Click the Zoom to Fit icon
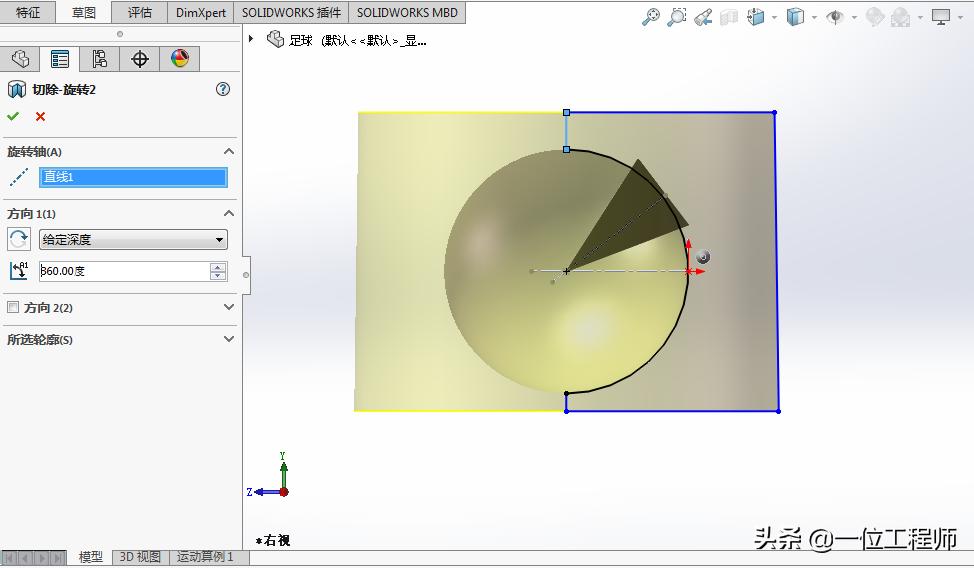This screenshot has height=568, width=974. (651, 17)
